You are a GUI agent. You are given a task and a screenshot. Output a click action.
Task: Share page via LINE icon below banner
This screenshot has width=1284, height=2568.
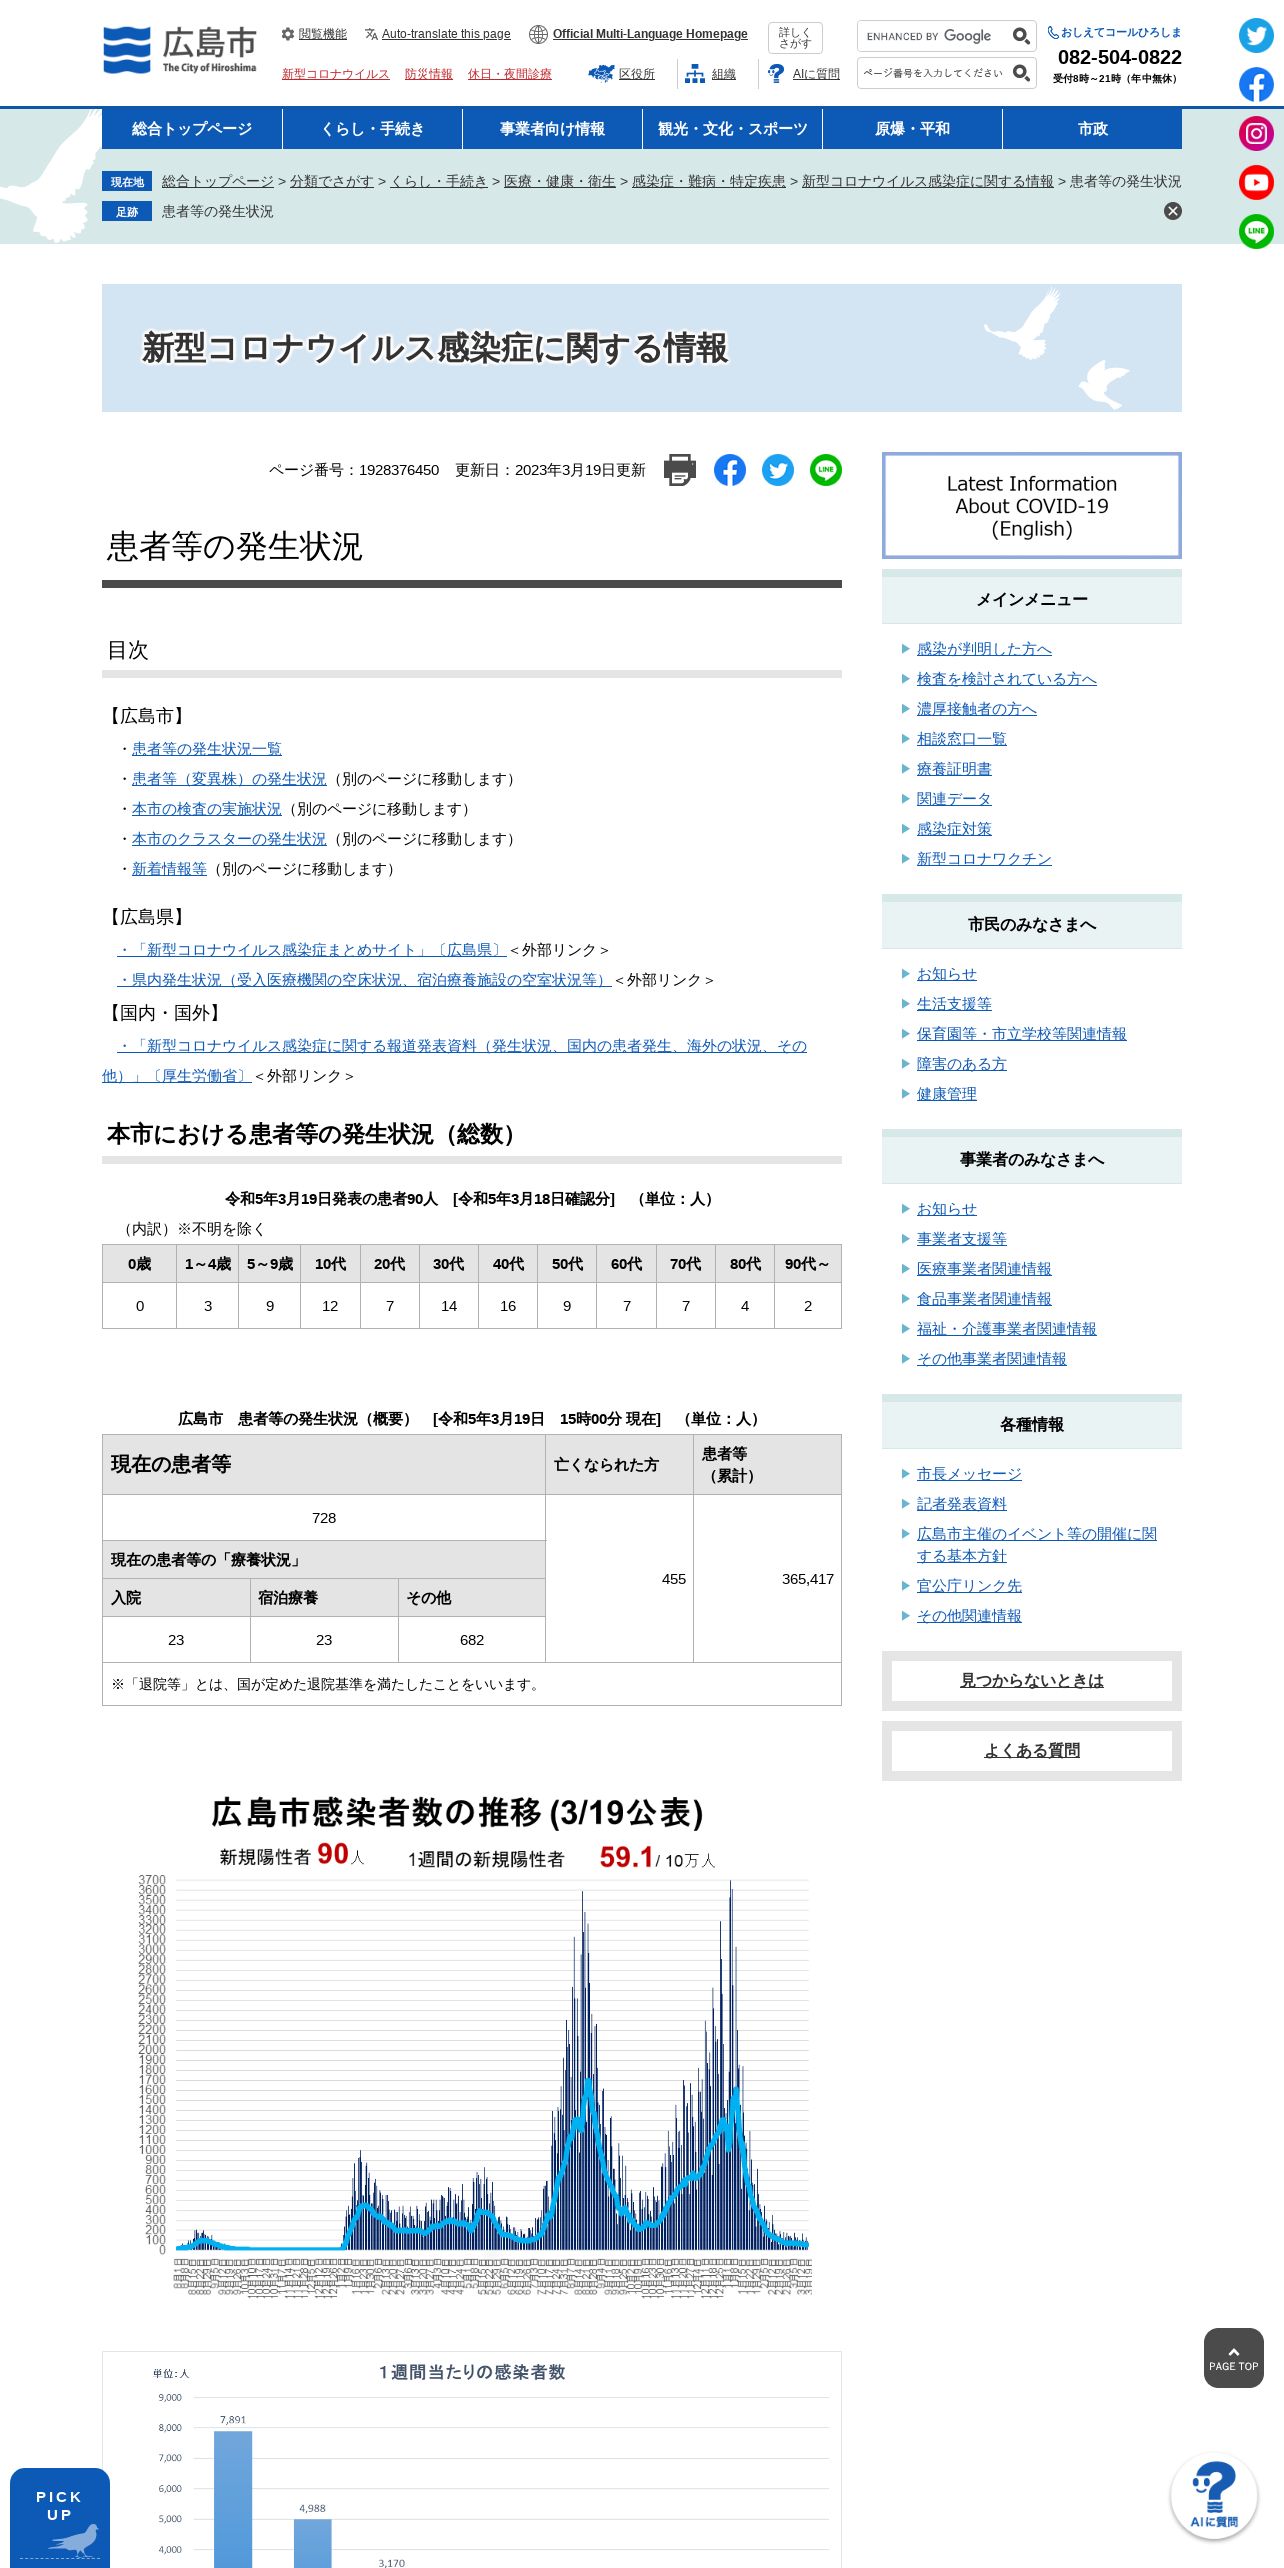click(x=826, y=470)
